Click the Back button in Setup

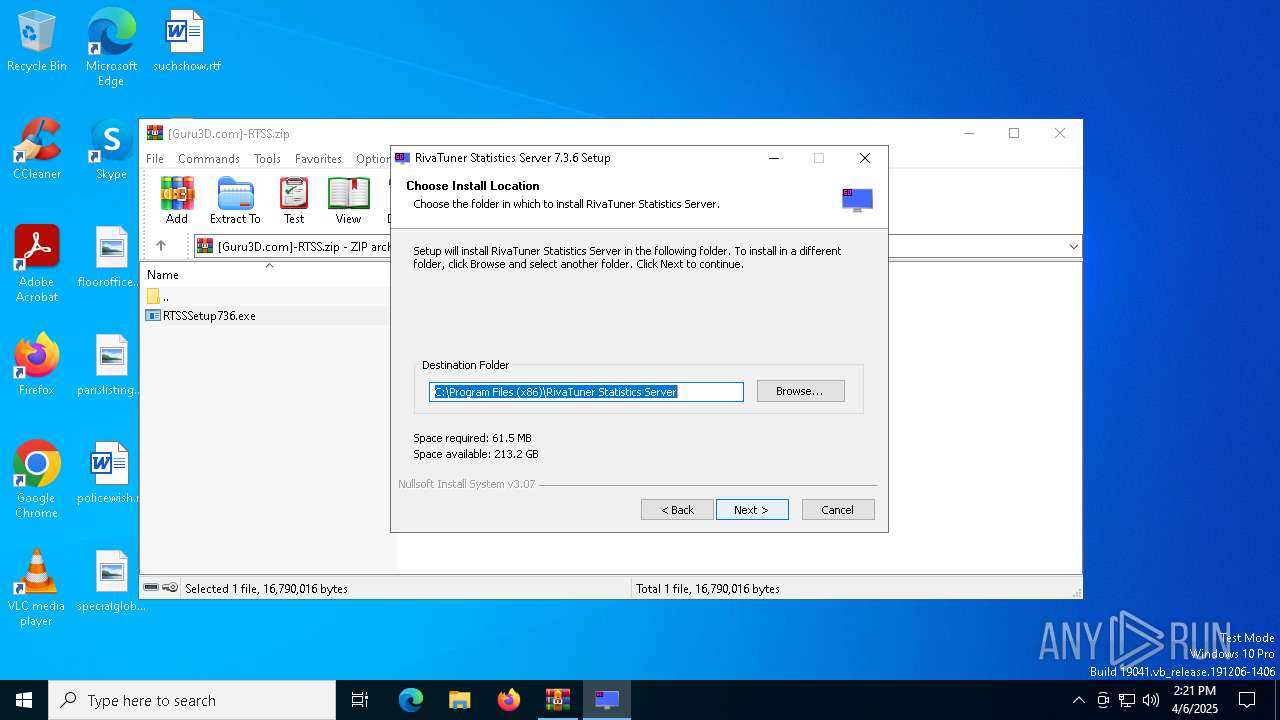pos(677,510)
